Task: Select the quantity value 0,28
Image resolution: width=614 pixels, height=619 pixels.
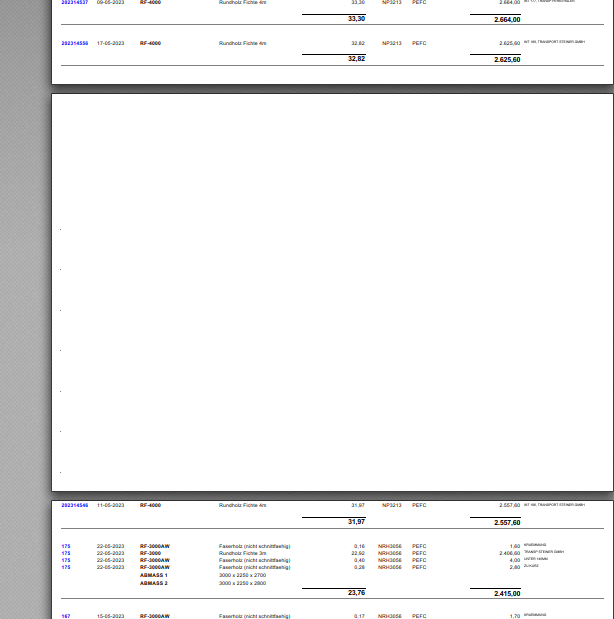Action: (x=359, y=567)
